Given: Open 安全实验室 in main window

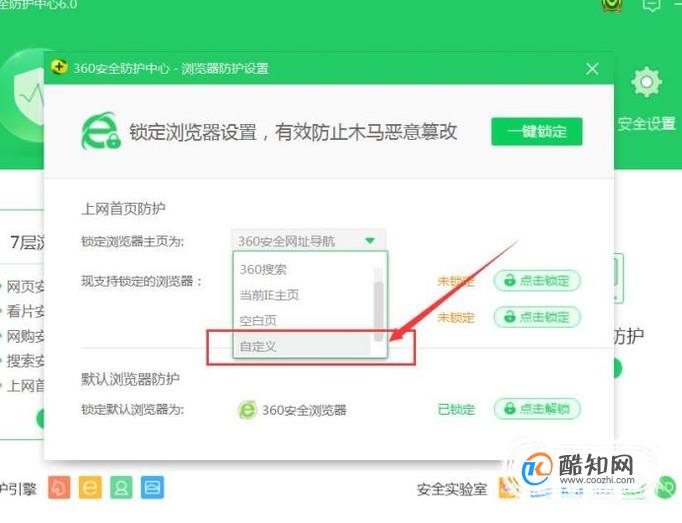Looking at the screenshot, I should coord(451,489).
